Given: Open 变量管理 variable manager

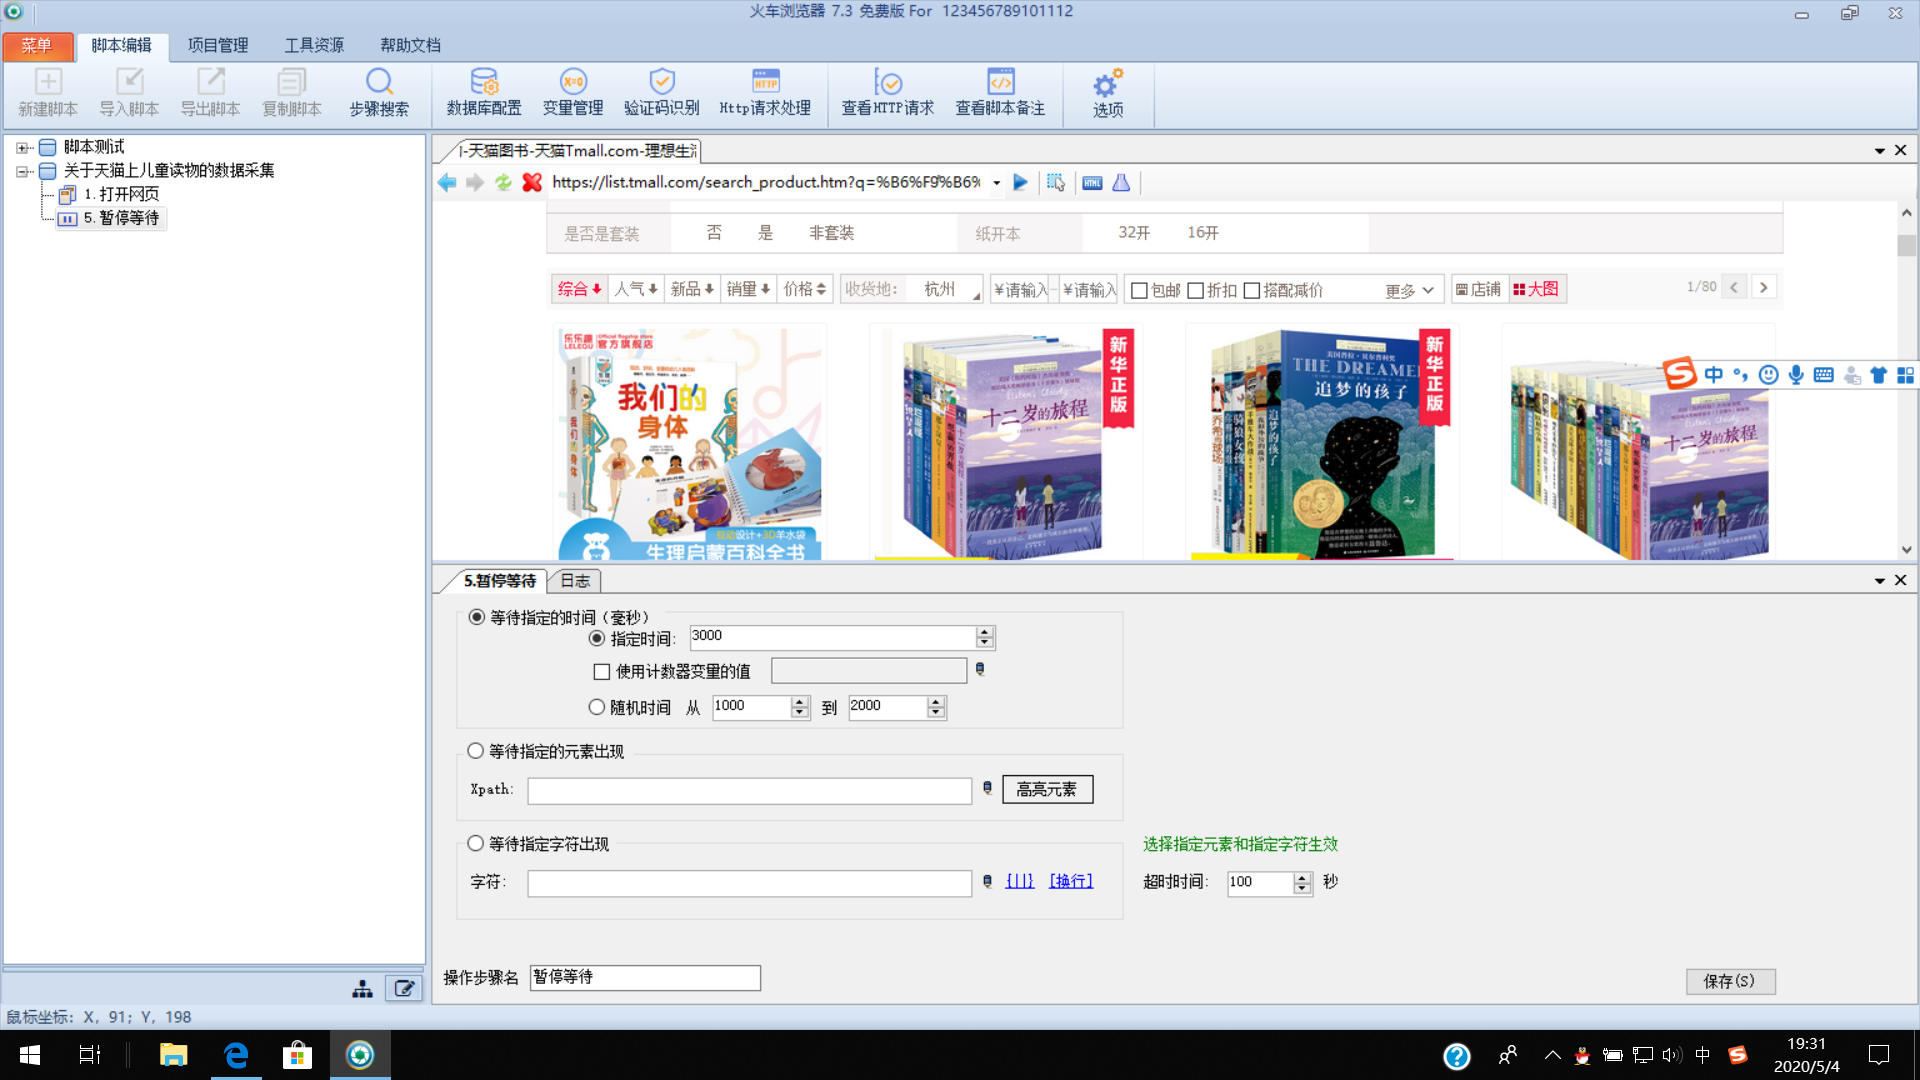Looking at the screenshot, I should (x=573, y=82).
